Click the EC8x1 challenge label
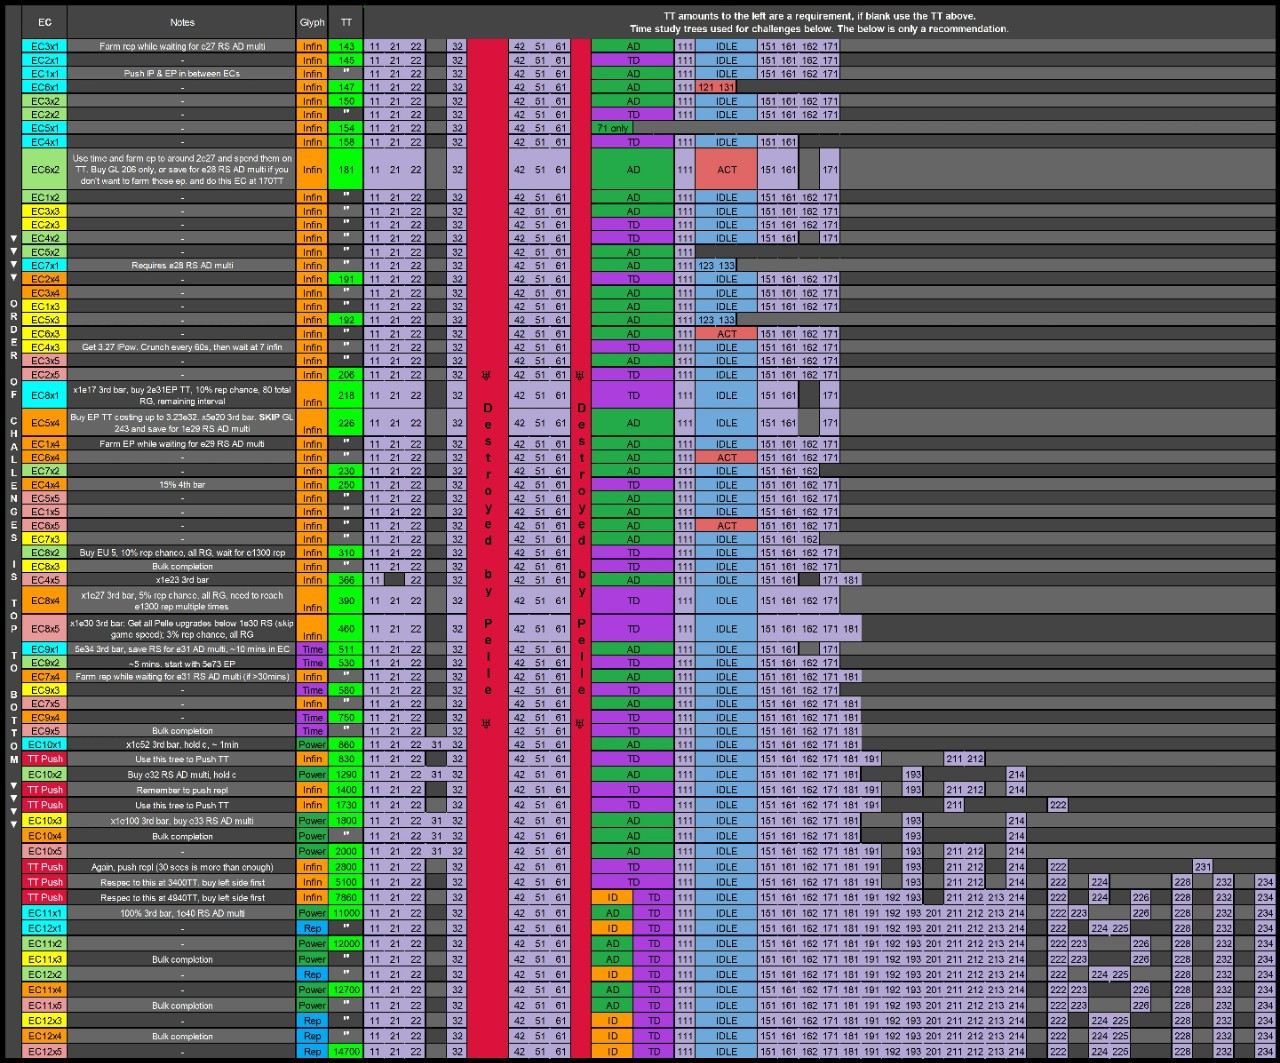The width and height of the screenshot is (1280, 1063). [45, 394]
